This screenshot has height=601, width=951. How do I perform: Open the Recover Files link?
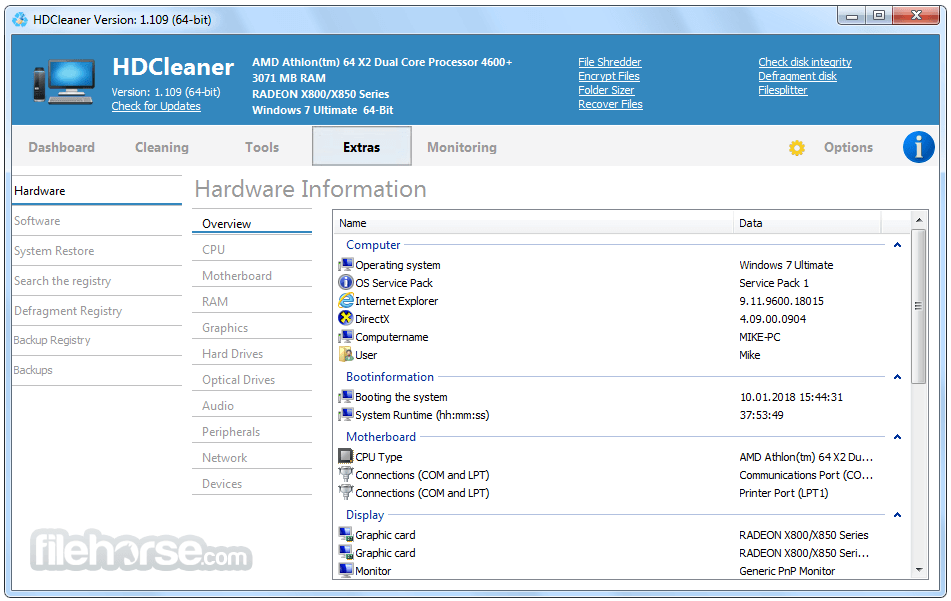610,104
